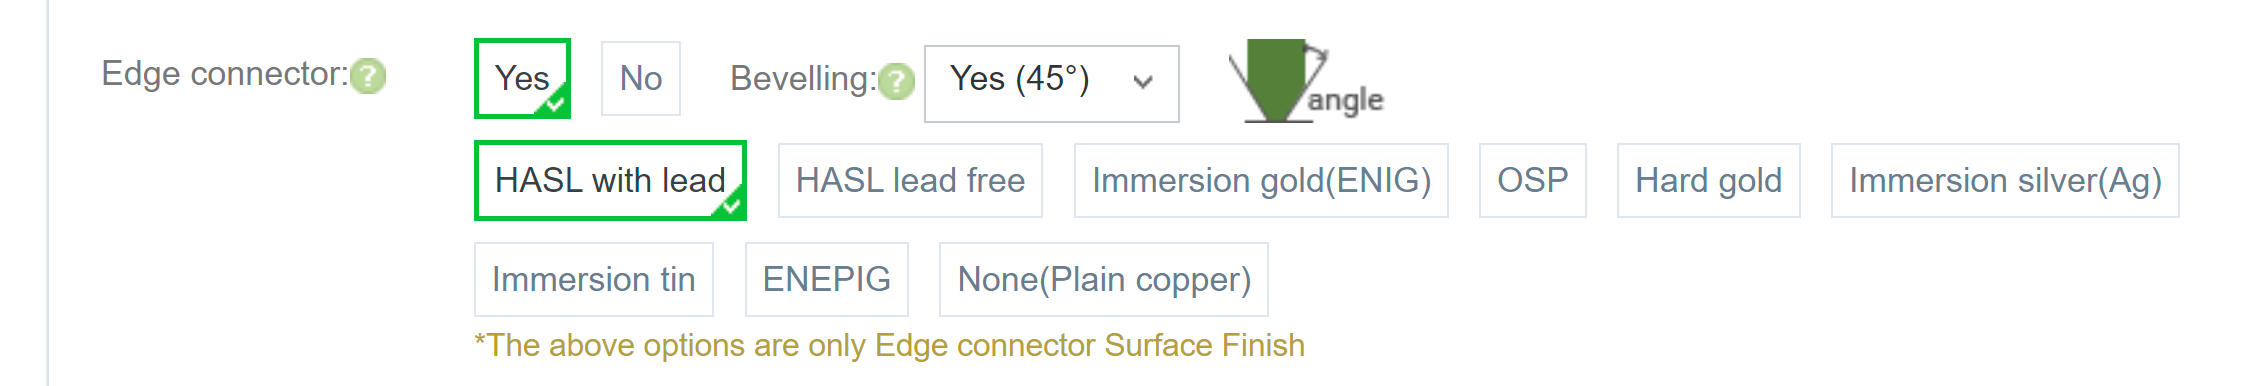This screenshot has width=2251, height=386.
Task: Click the checkmark corner of HASL with lead
Action: pyautogui.click(x=731, y=204)
